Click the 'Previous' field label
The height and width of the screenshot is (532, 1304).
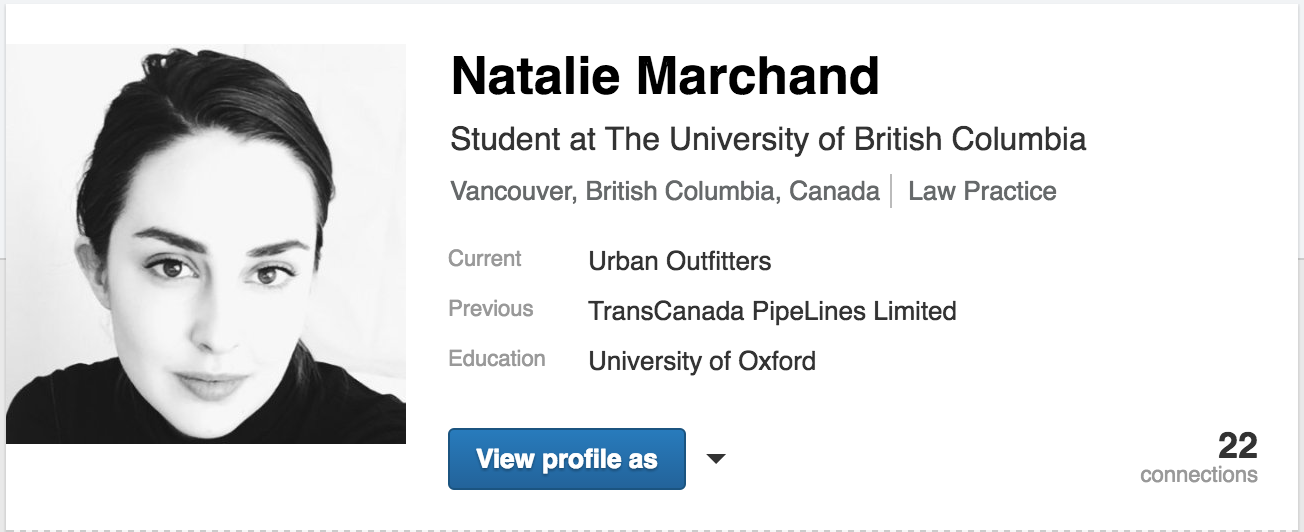491,309
